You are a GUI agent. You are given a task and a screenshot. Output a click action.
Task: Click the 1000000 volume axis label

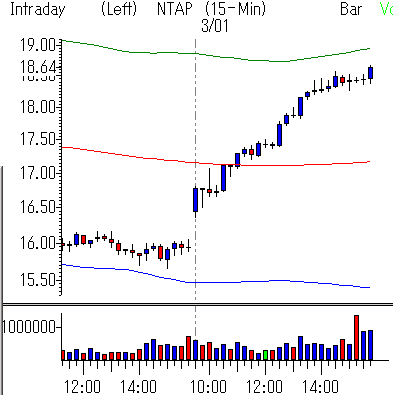[x=29, y=327]
